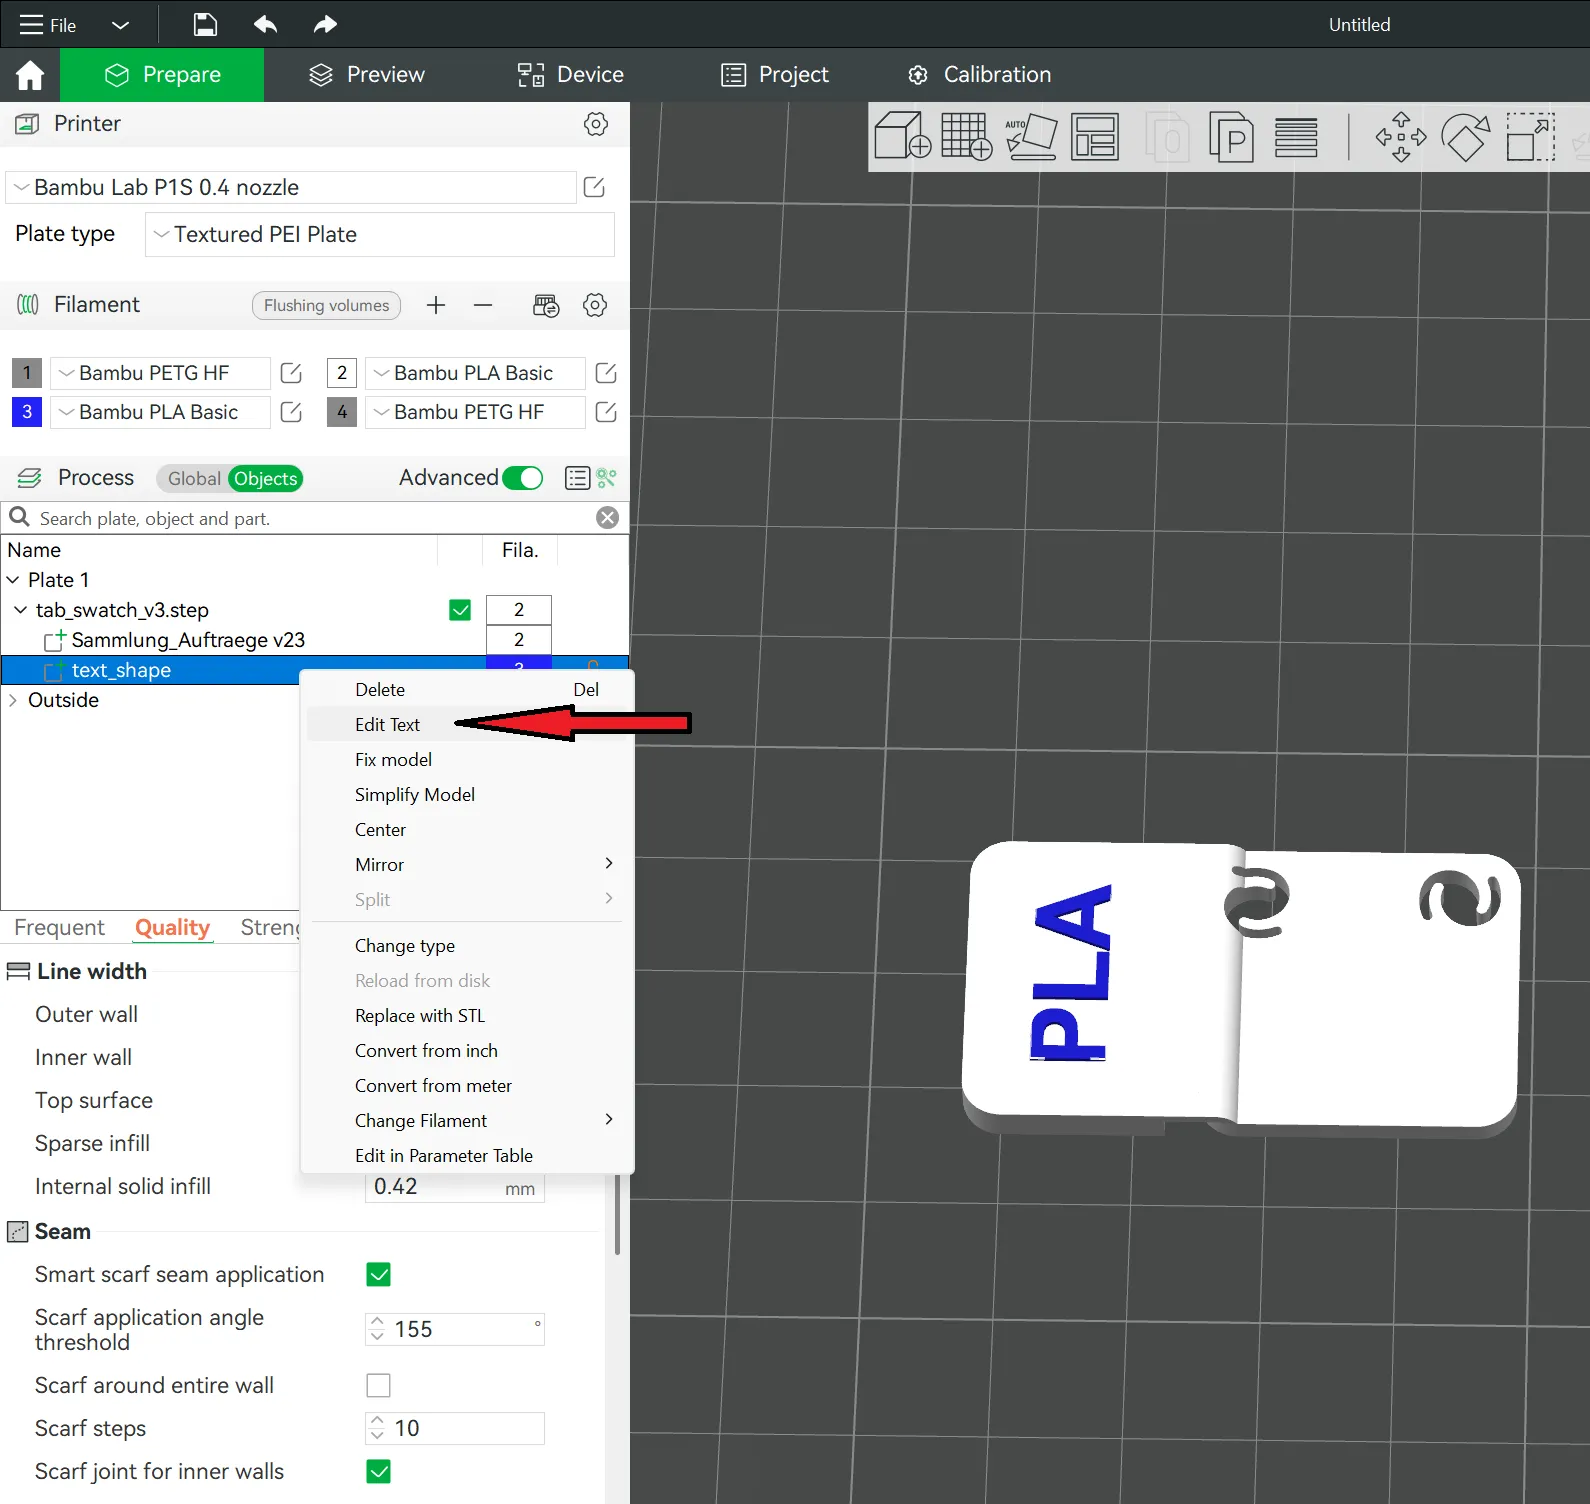
Task: Uncheck the tab_swatch_v3.step printable checkbox
Action: coord(460,610)
